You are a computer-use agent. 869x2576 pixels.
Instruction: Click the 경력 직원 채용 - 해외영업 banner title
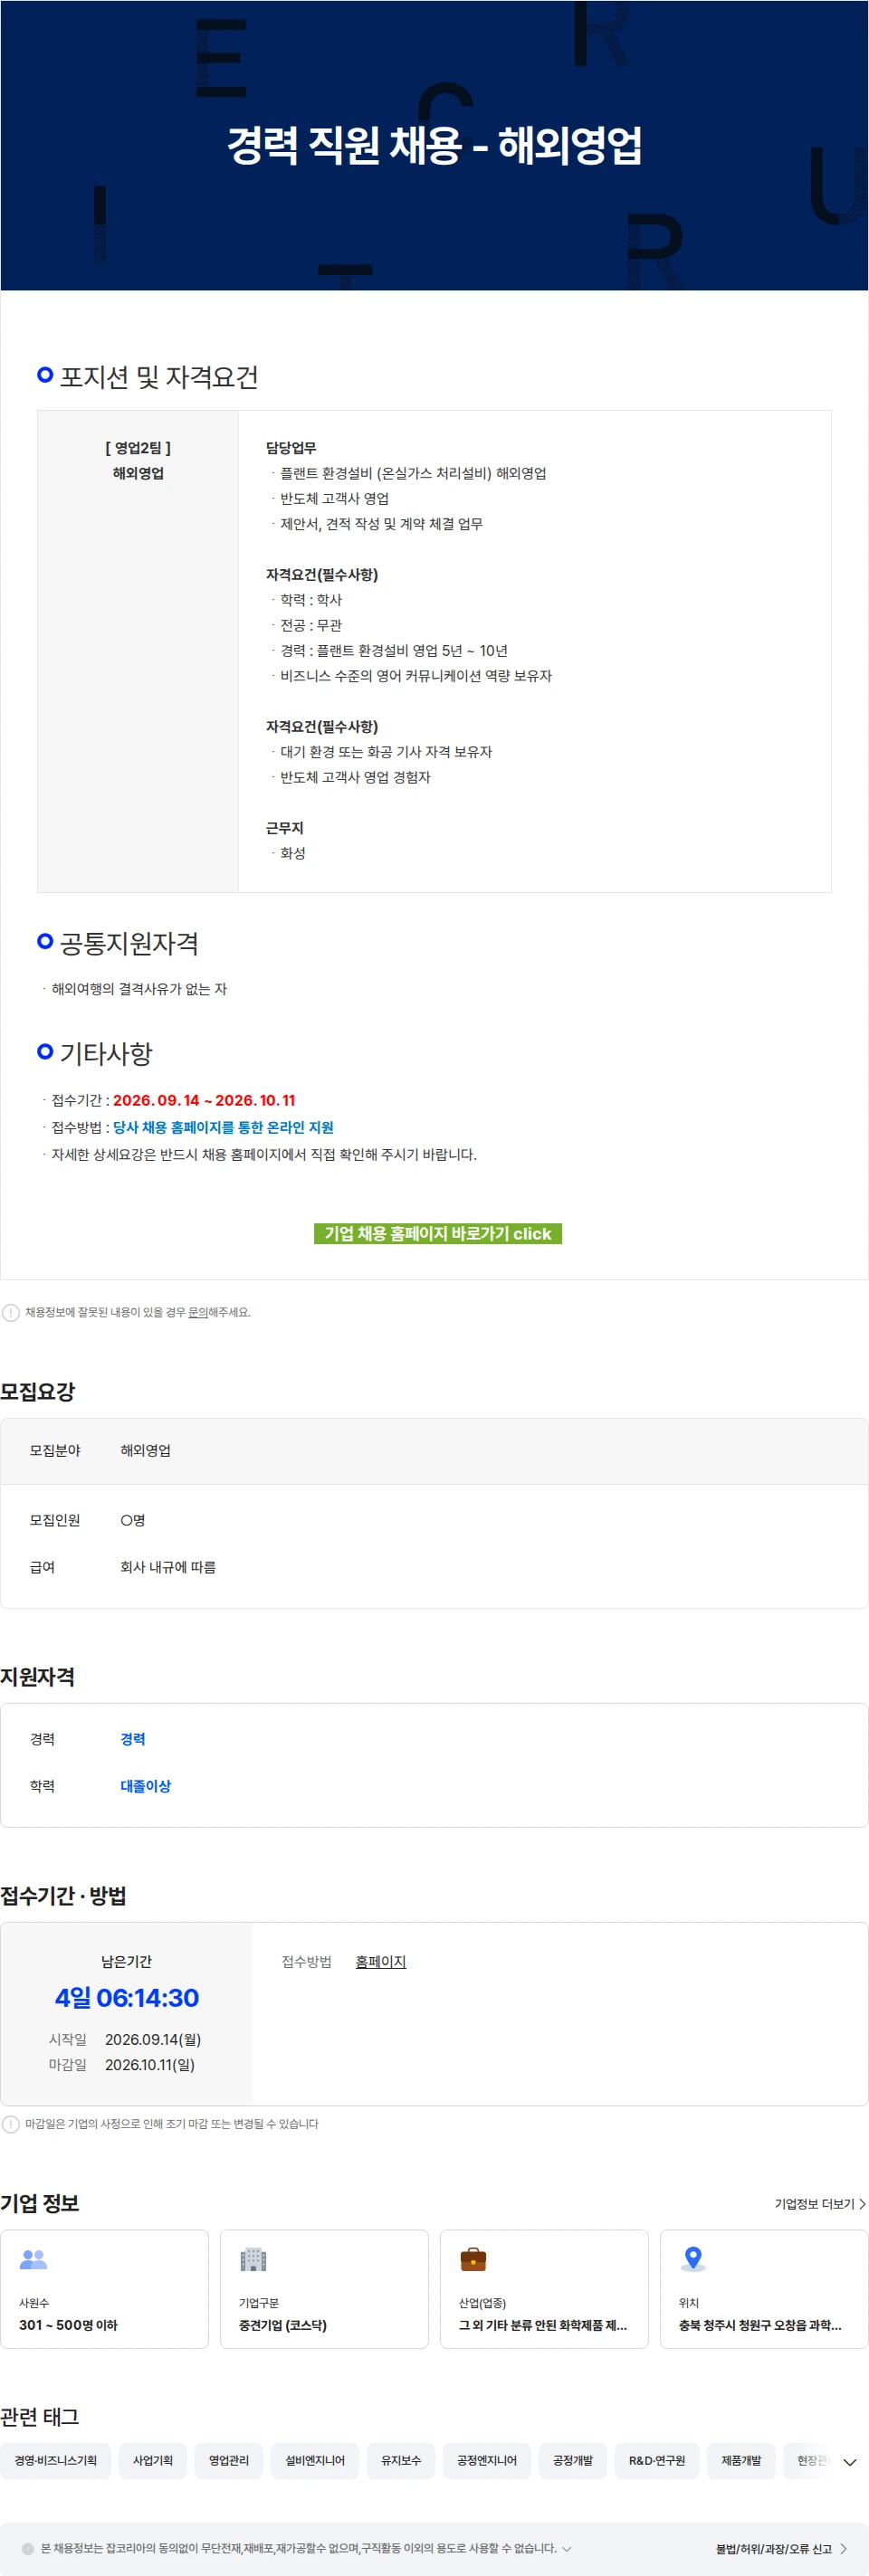[x=434, y=145]
